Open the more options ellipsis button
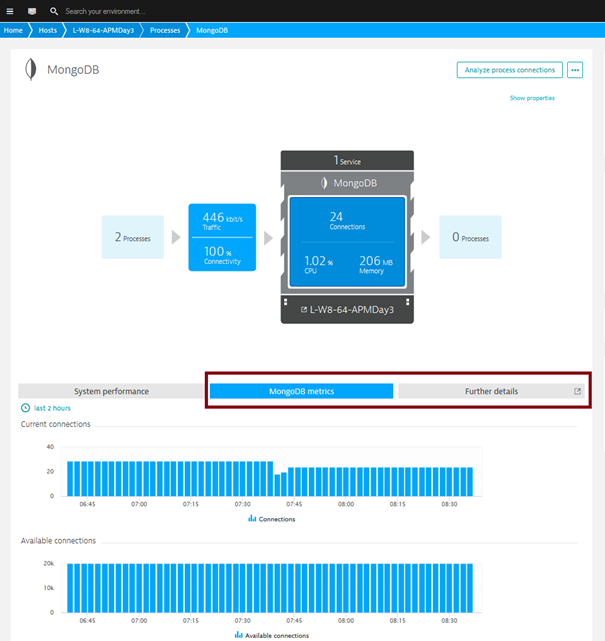This screenshot has height=641, width=605. (x=575, y=70)
